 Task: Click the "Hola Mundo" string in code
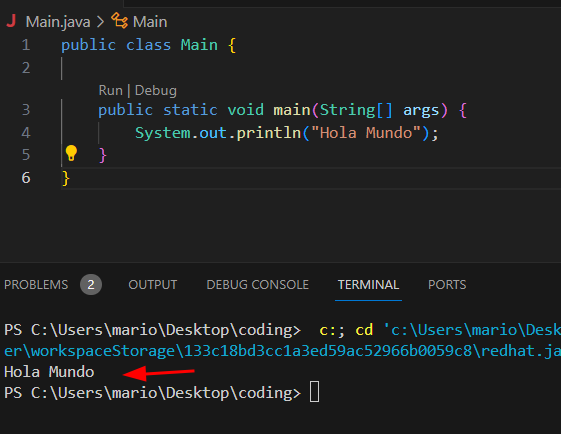pos(366,133)
